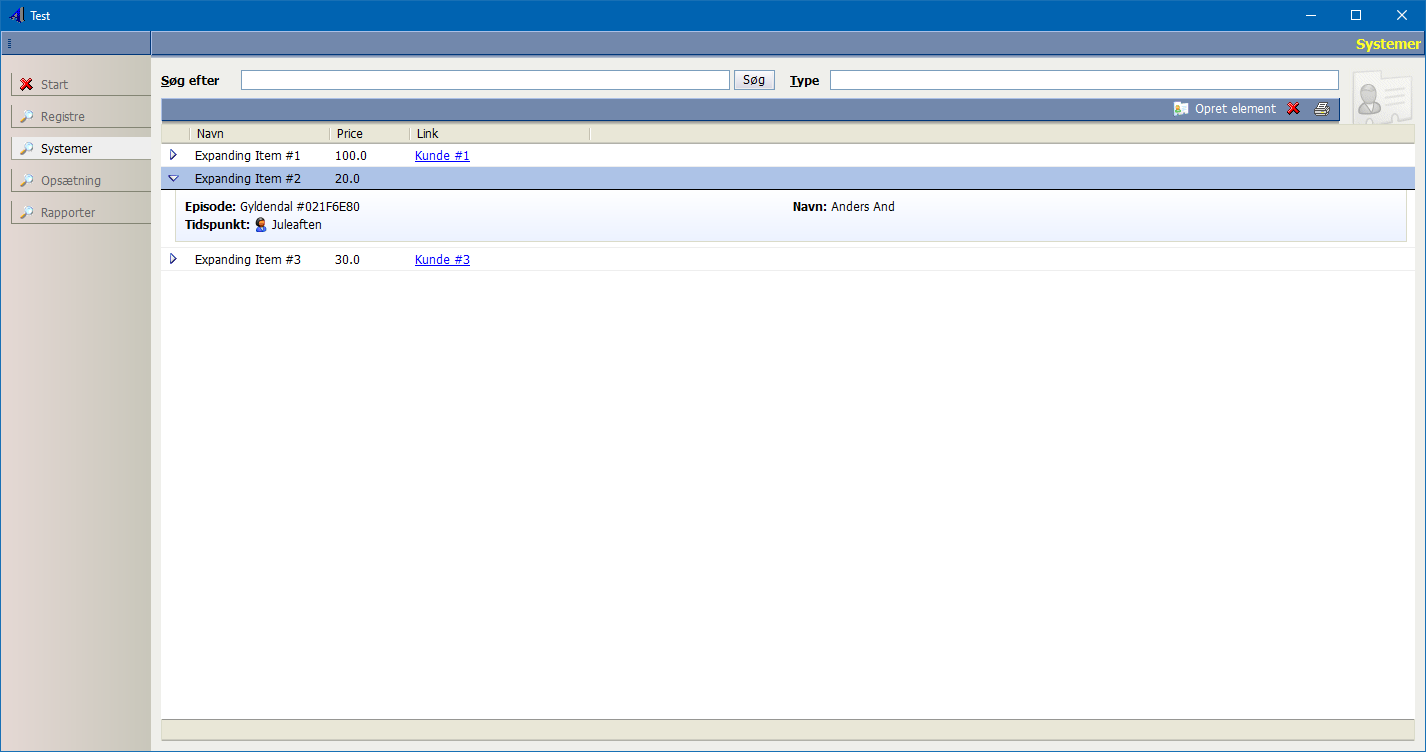This screenshot has width=1426, height=752.
Task: Expand Expanding Item #1 row
Action: coord(173,155)
